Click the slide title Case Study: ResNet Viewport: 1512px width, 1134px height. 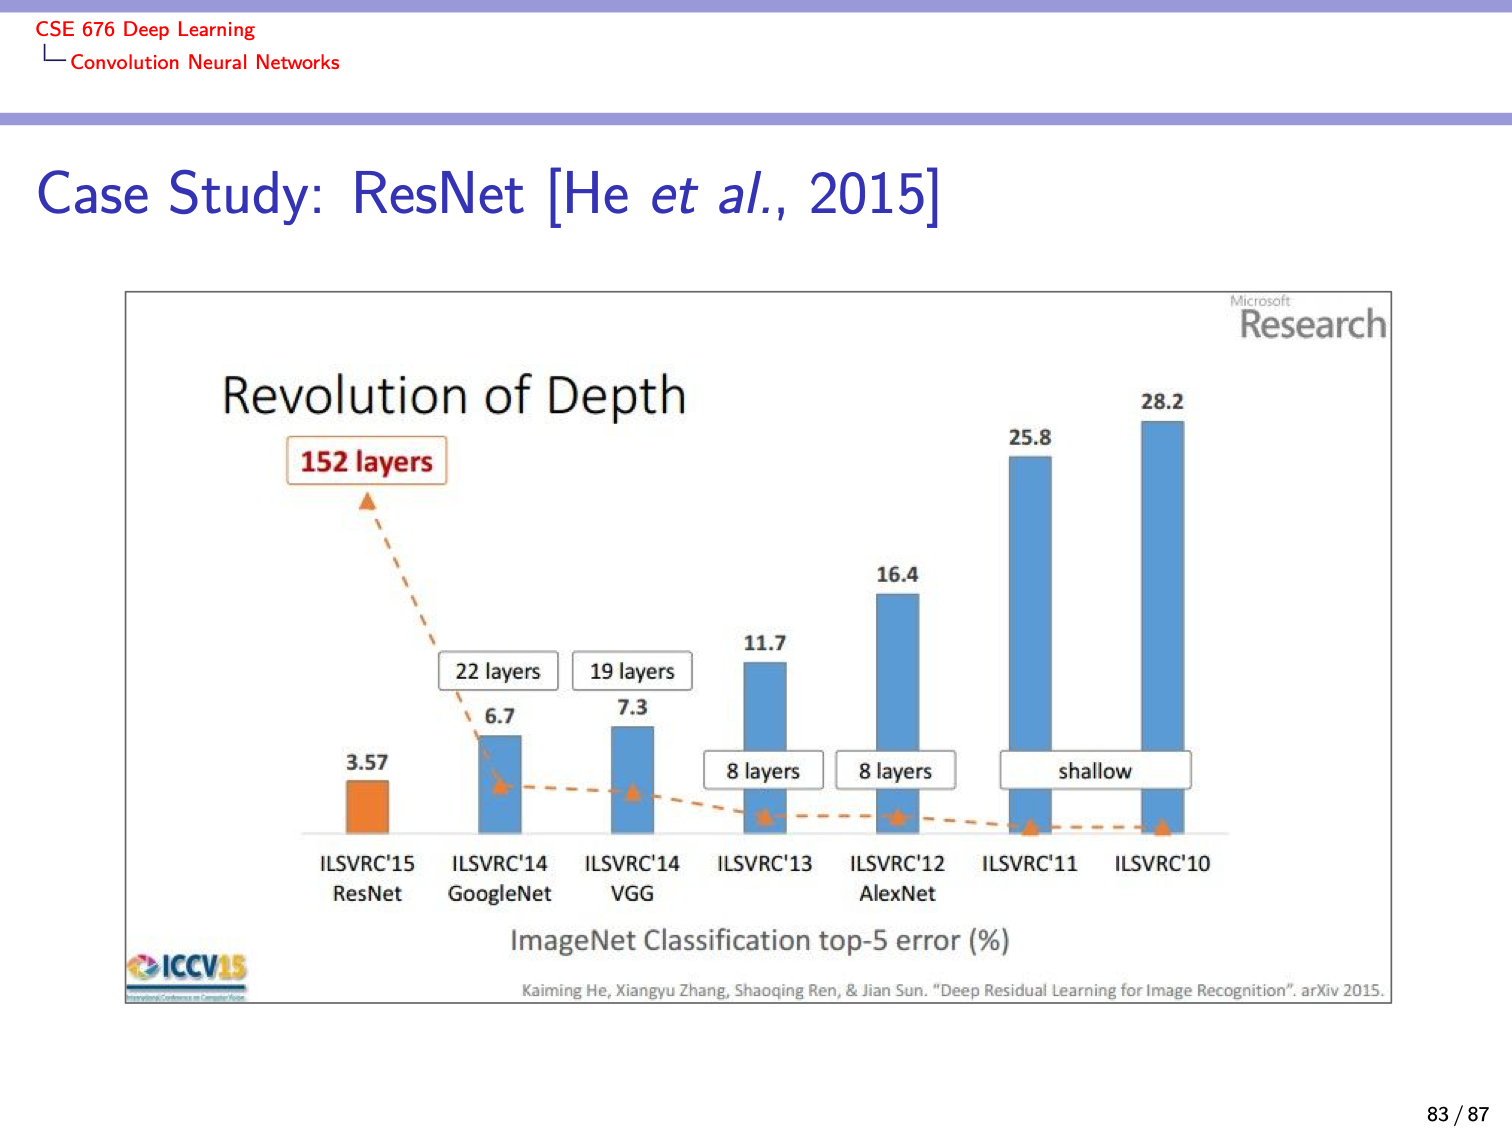pyautogui.click(x=488, y=194)
